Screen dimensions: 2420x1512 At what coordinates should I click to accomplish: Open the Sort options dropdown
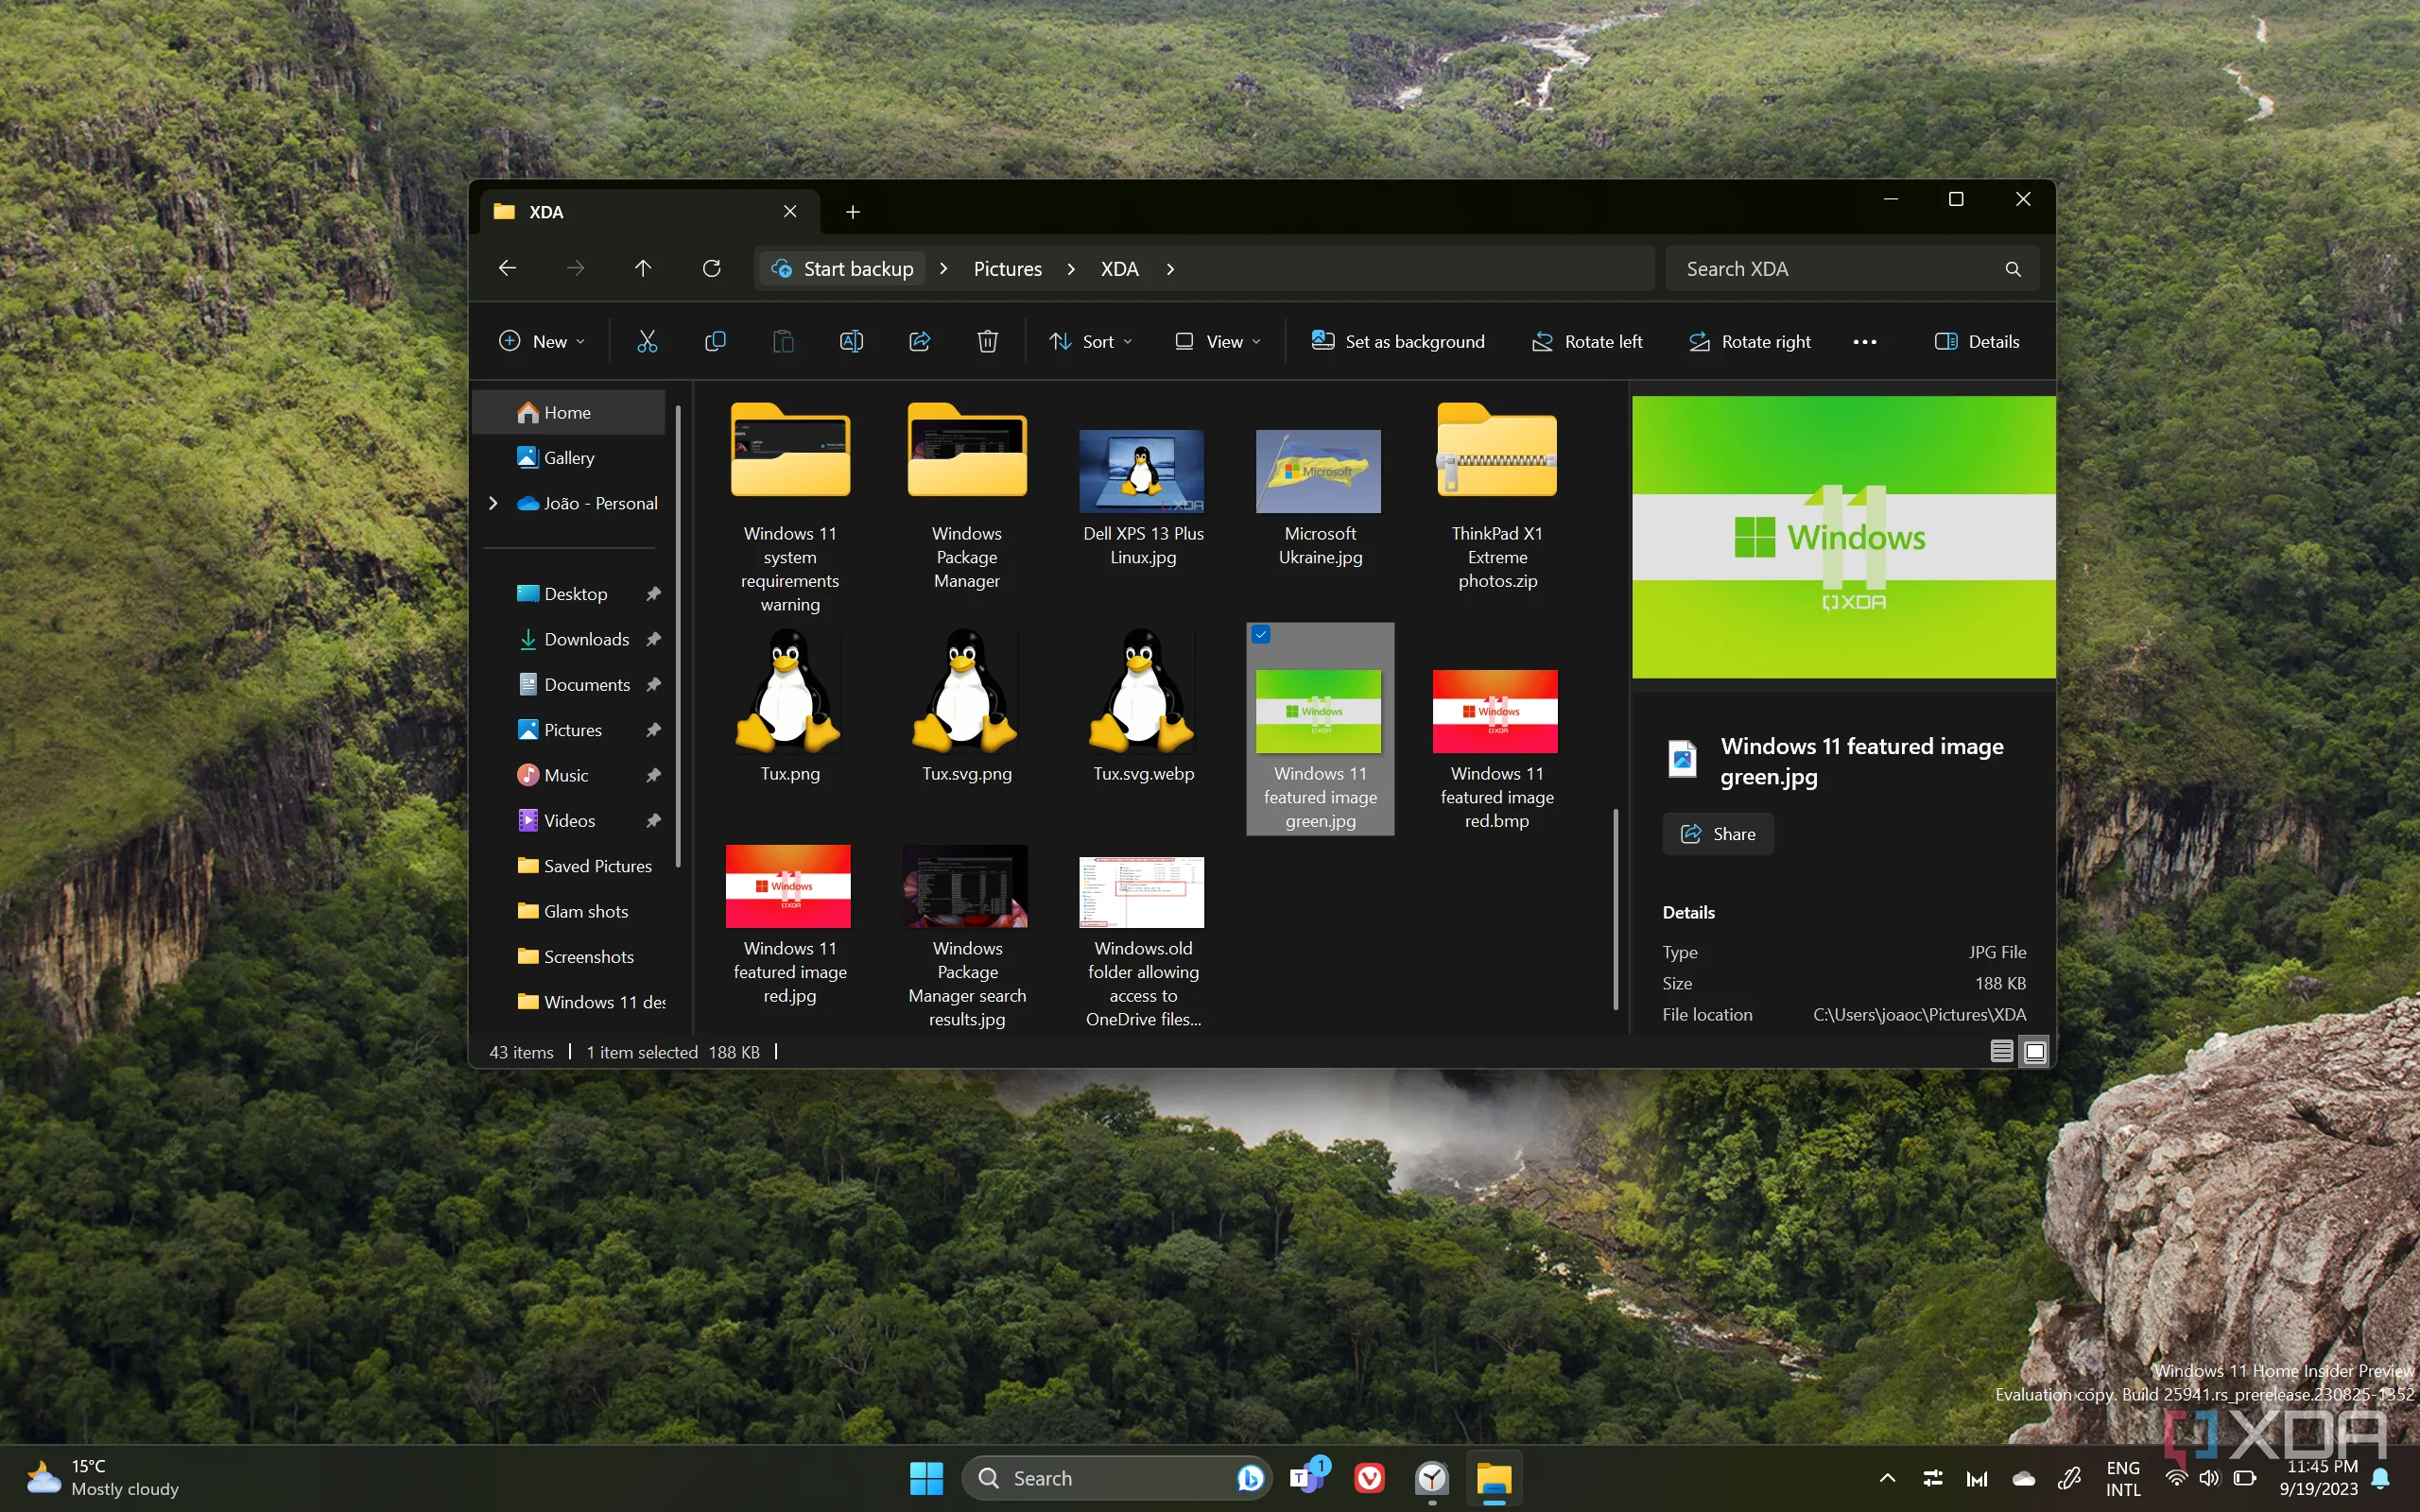[x=1089, y=341]
